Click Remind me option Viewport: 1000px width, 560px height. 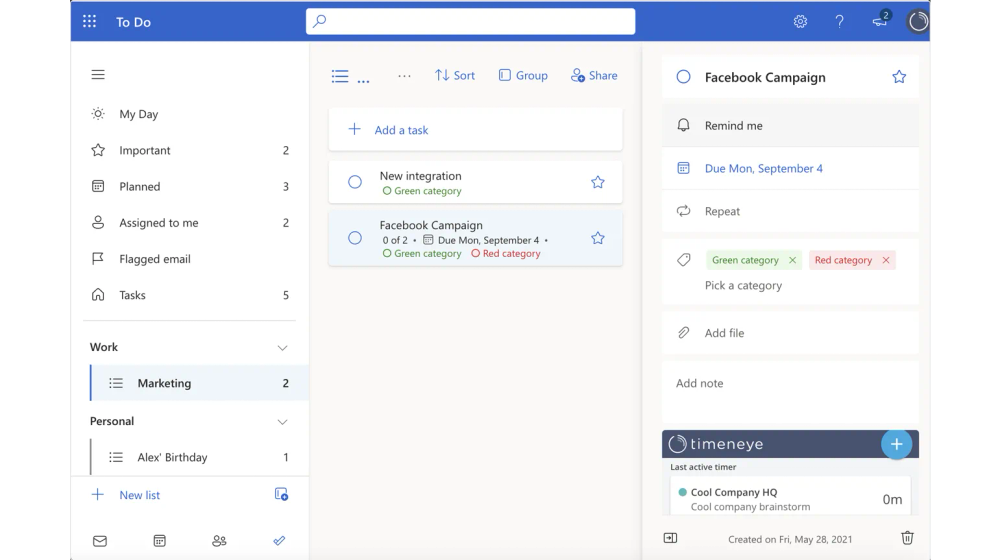click(790, 126)
